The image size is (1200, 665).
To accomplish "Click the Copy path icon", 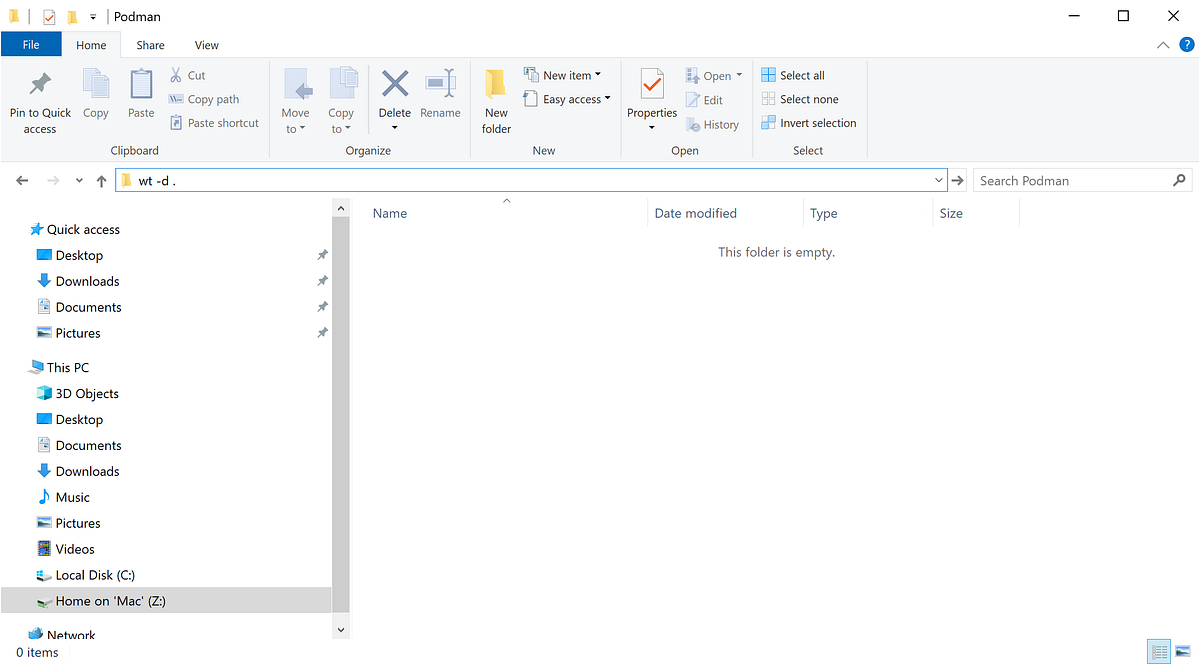I will coord(176,99).
